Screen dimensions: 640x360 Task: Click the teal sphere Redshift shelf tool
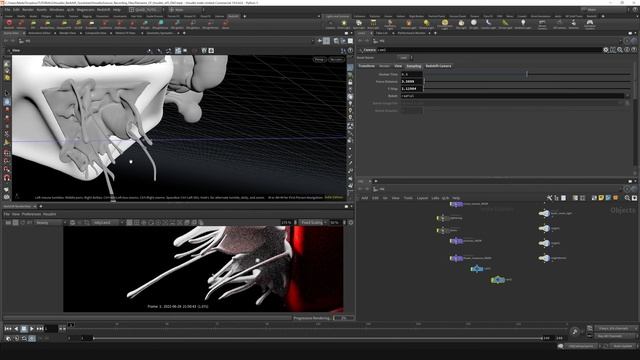(x=161, y=24)
